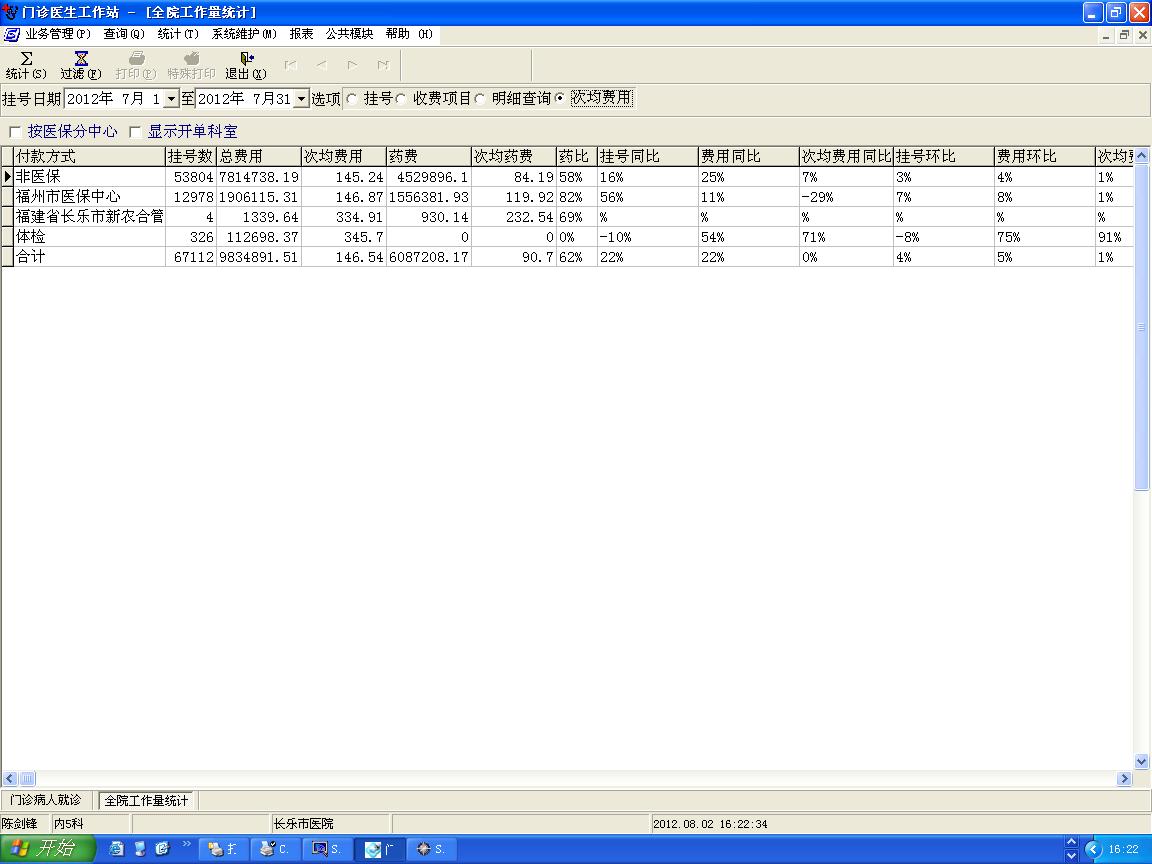The width and height of the screenshot is (1152, 864).
Task: Click vertical scrollbar down arrow
Action: click(1142, 762)
